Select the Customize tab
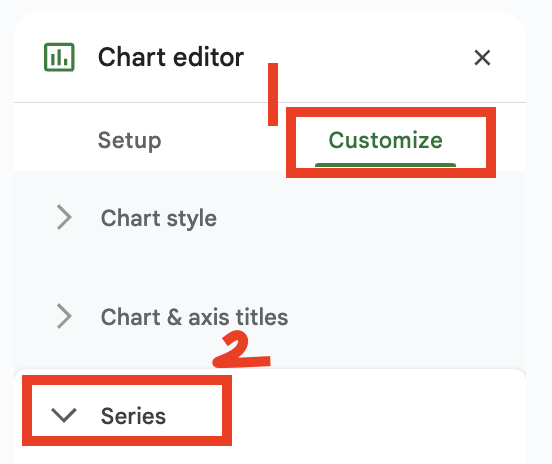Image resolution: width=552 pixels, height=464 pixels. 385,140
